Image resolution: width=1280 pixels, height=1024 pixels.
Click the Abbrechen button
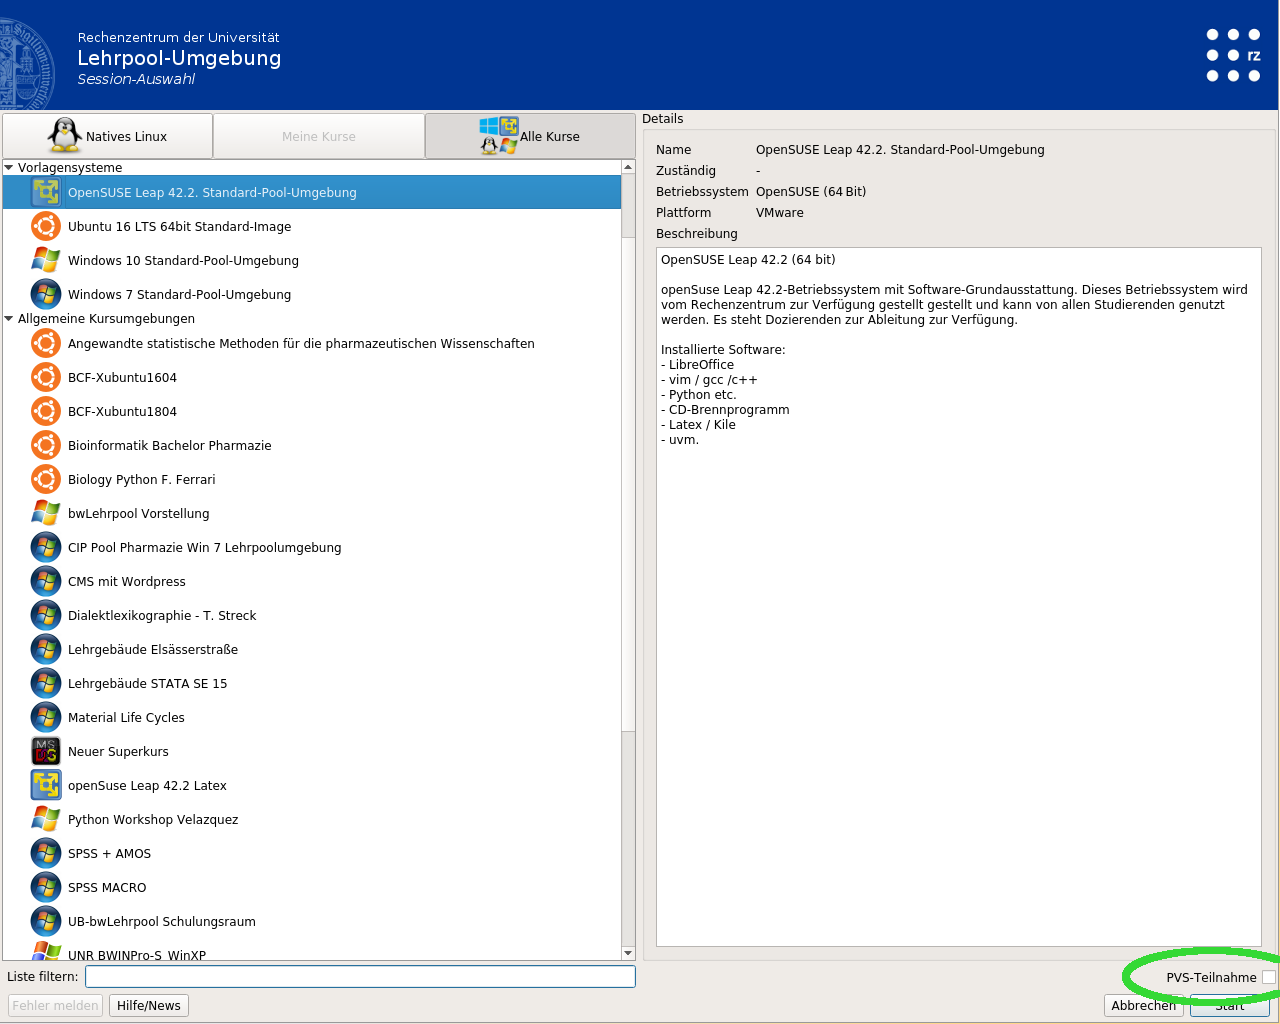1143,1006
